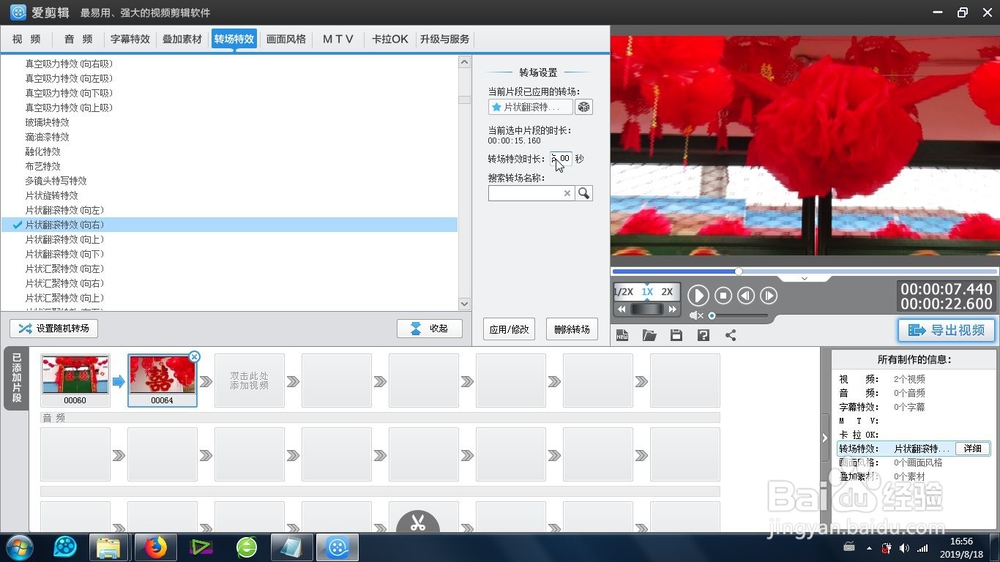Image resolution: width=1000 pixels, height=562 pixels.
Task: Click the jog speed wheel slider
Action: (647, 309)
